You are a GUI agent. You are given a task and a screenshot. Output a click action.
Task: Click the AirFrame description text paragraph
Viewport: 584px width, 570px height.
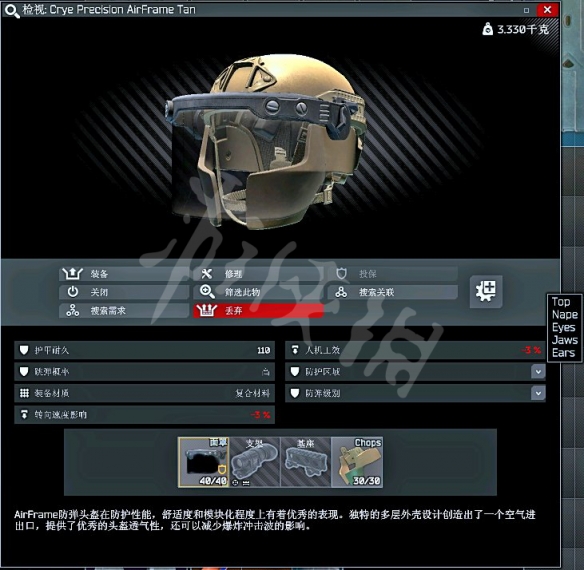pos(275,520)
